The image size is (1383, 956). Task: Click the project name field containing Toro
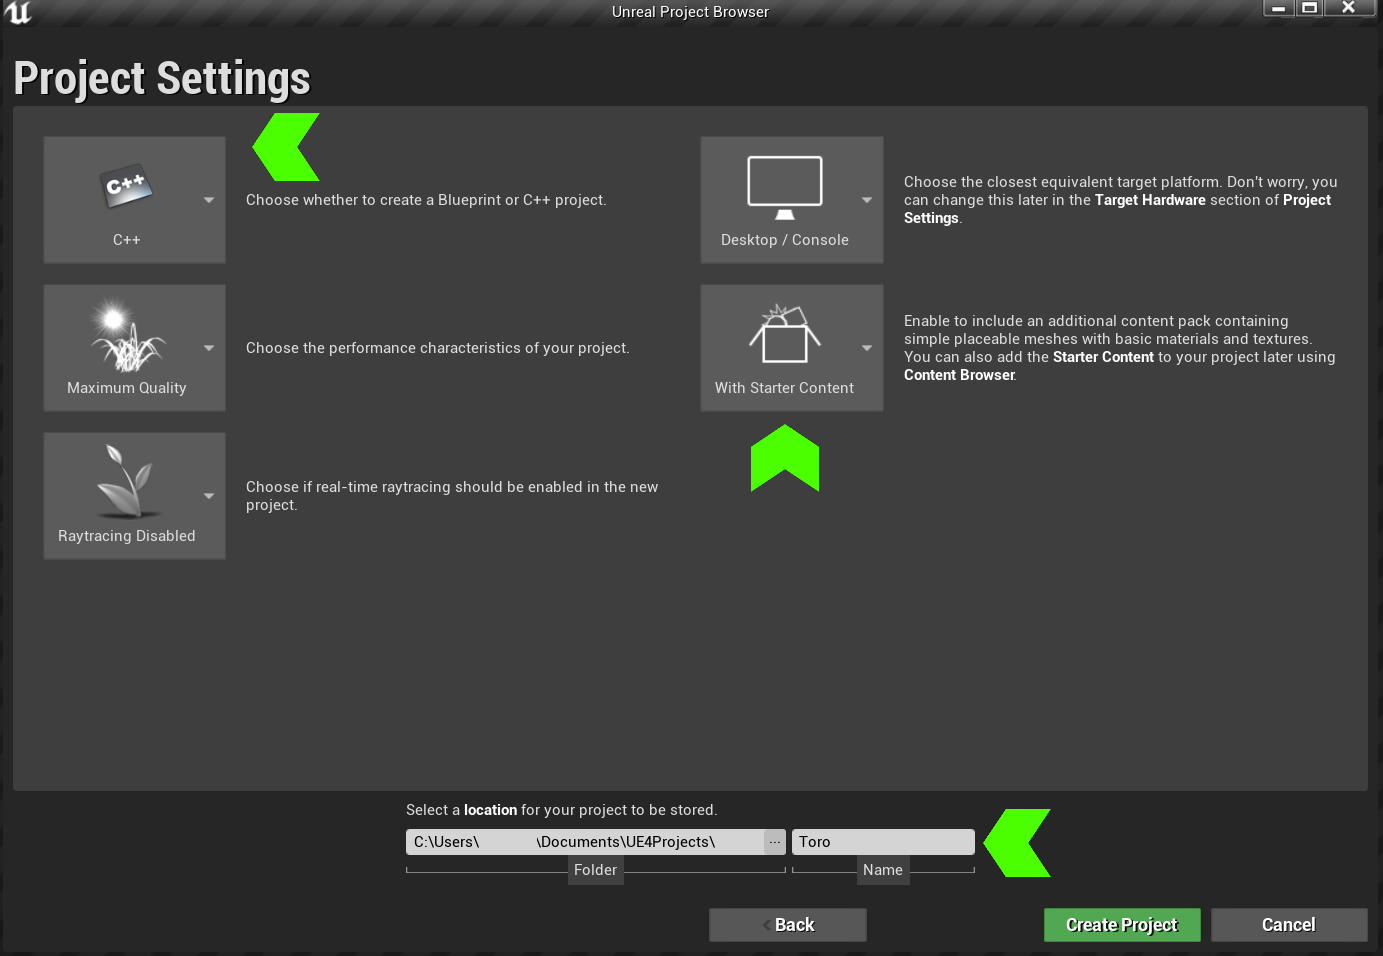pyautogui.click(x=883, y=842)
